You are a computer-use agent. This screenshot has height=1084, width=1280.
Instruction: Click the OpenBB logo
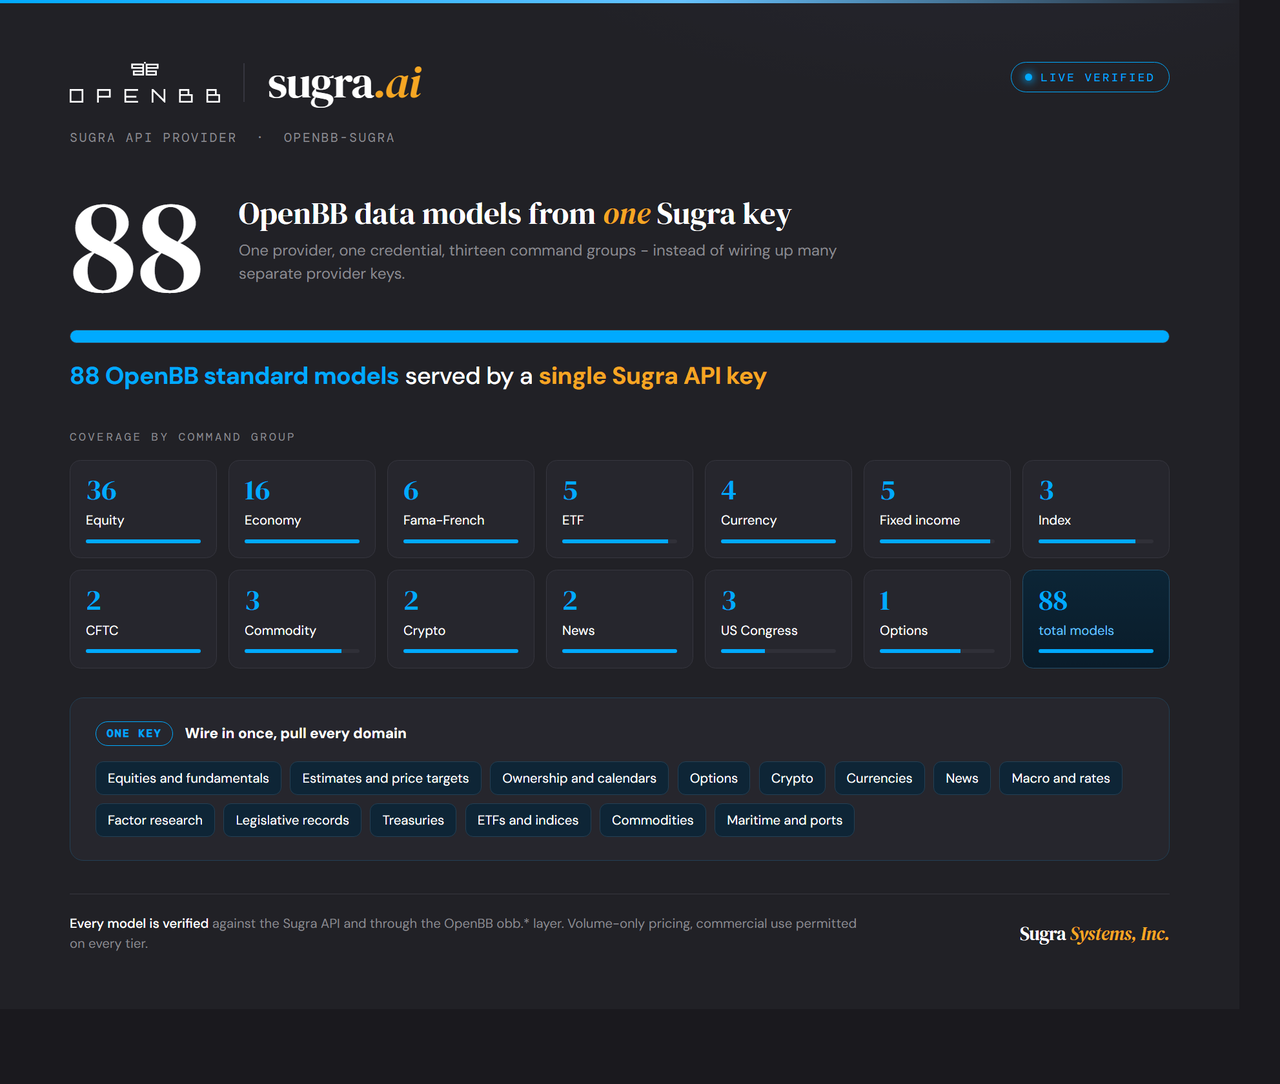[145, 83]
